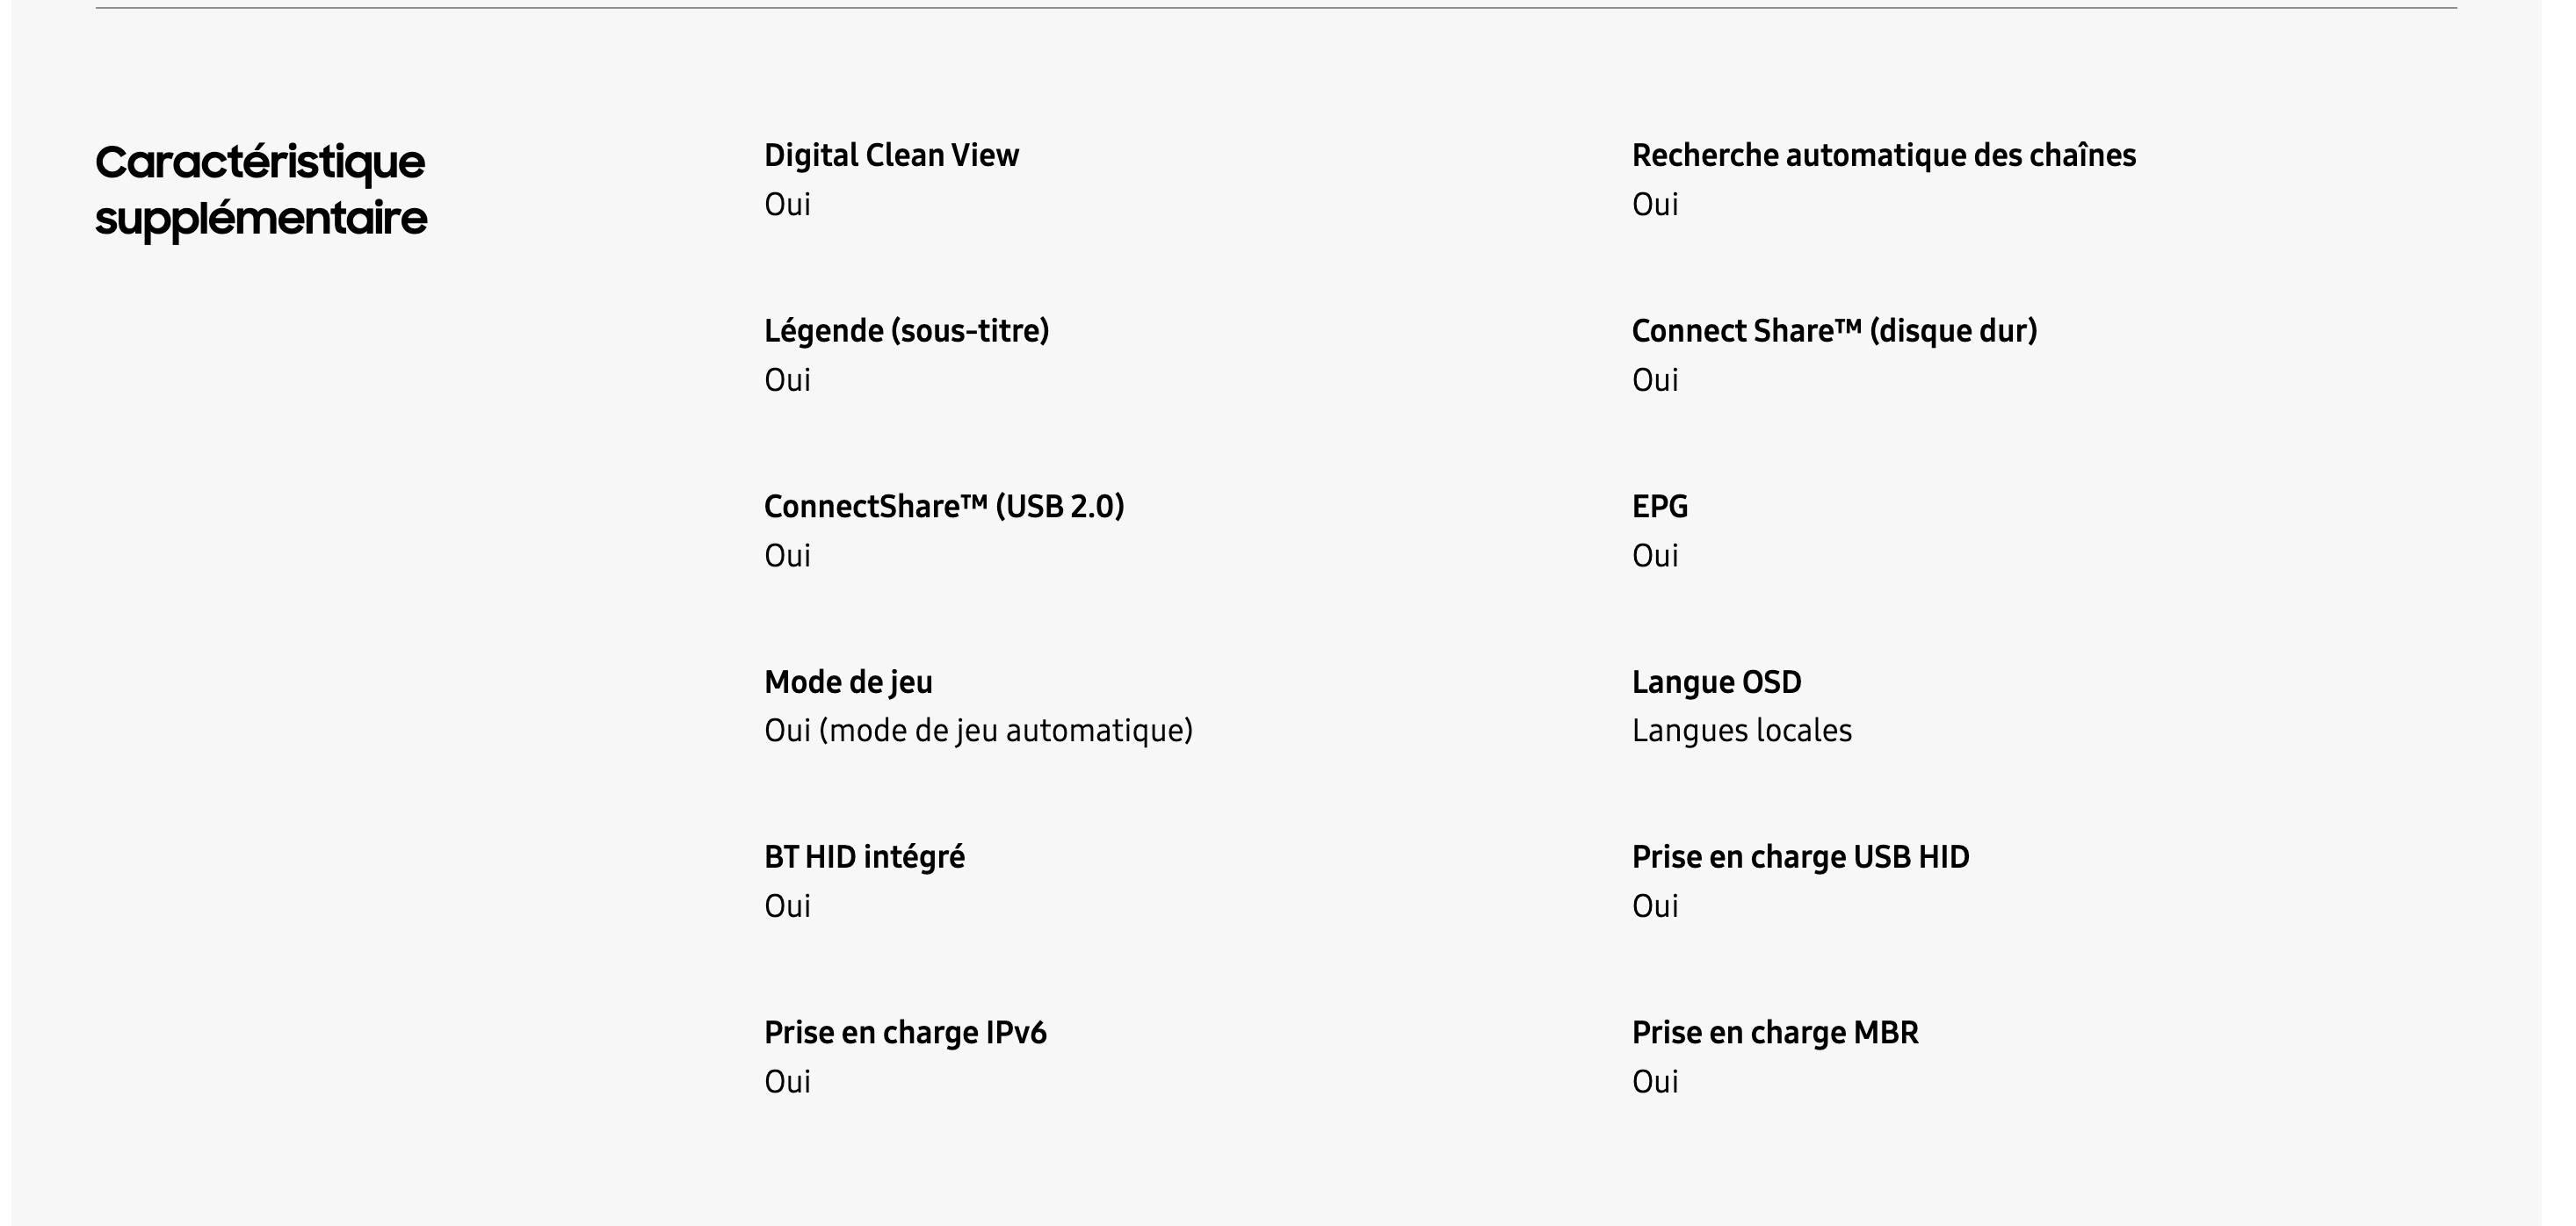Click the 'Caractéristique supplémentaire' section heading
Viewport: 2576px width, 1226px height.
[x=260, y=190]
